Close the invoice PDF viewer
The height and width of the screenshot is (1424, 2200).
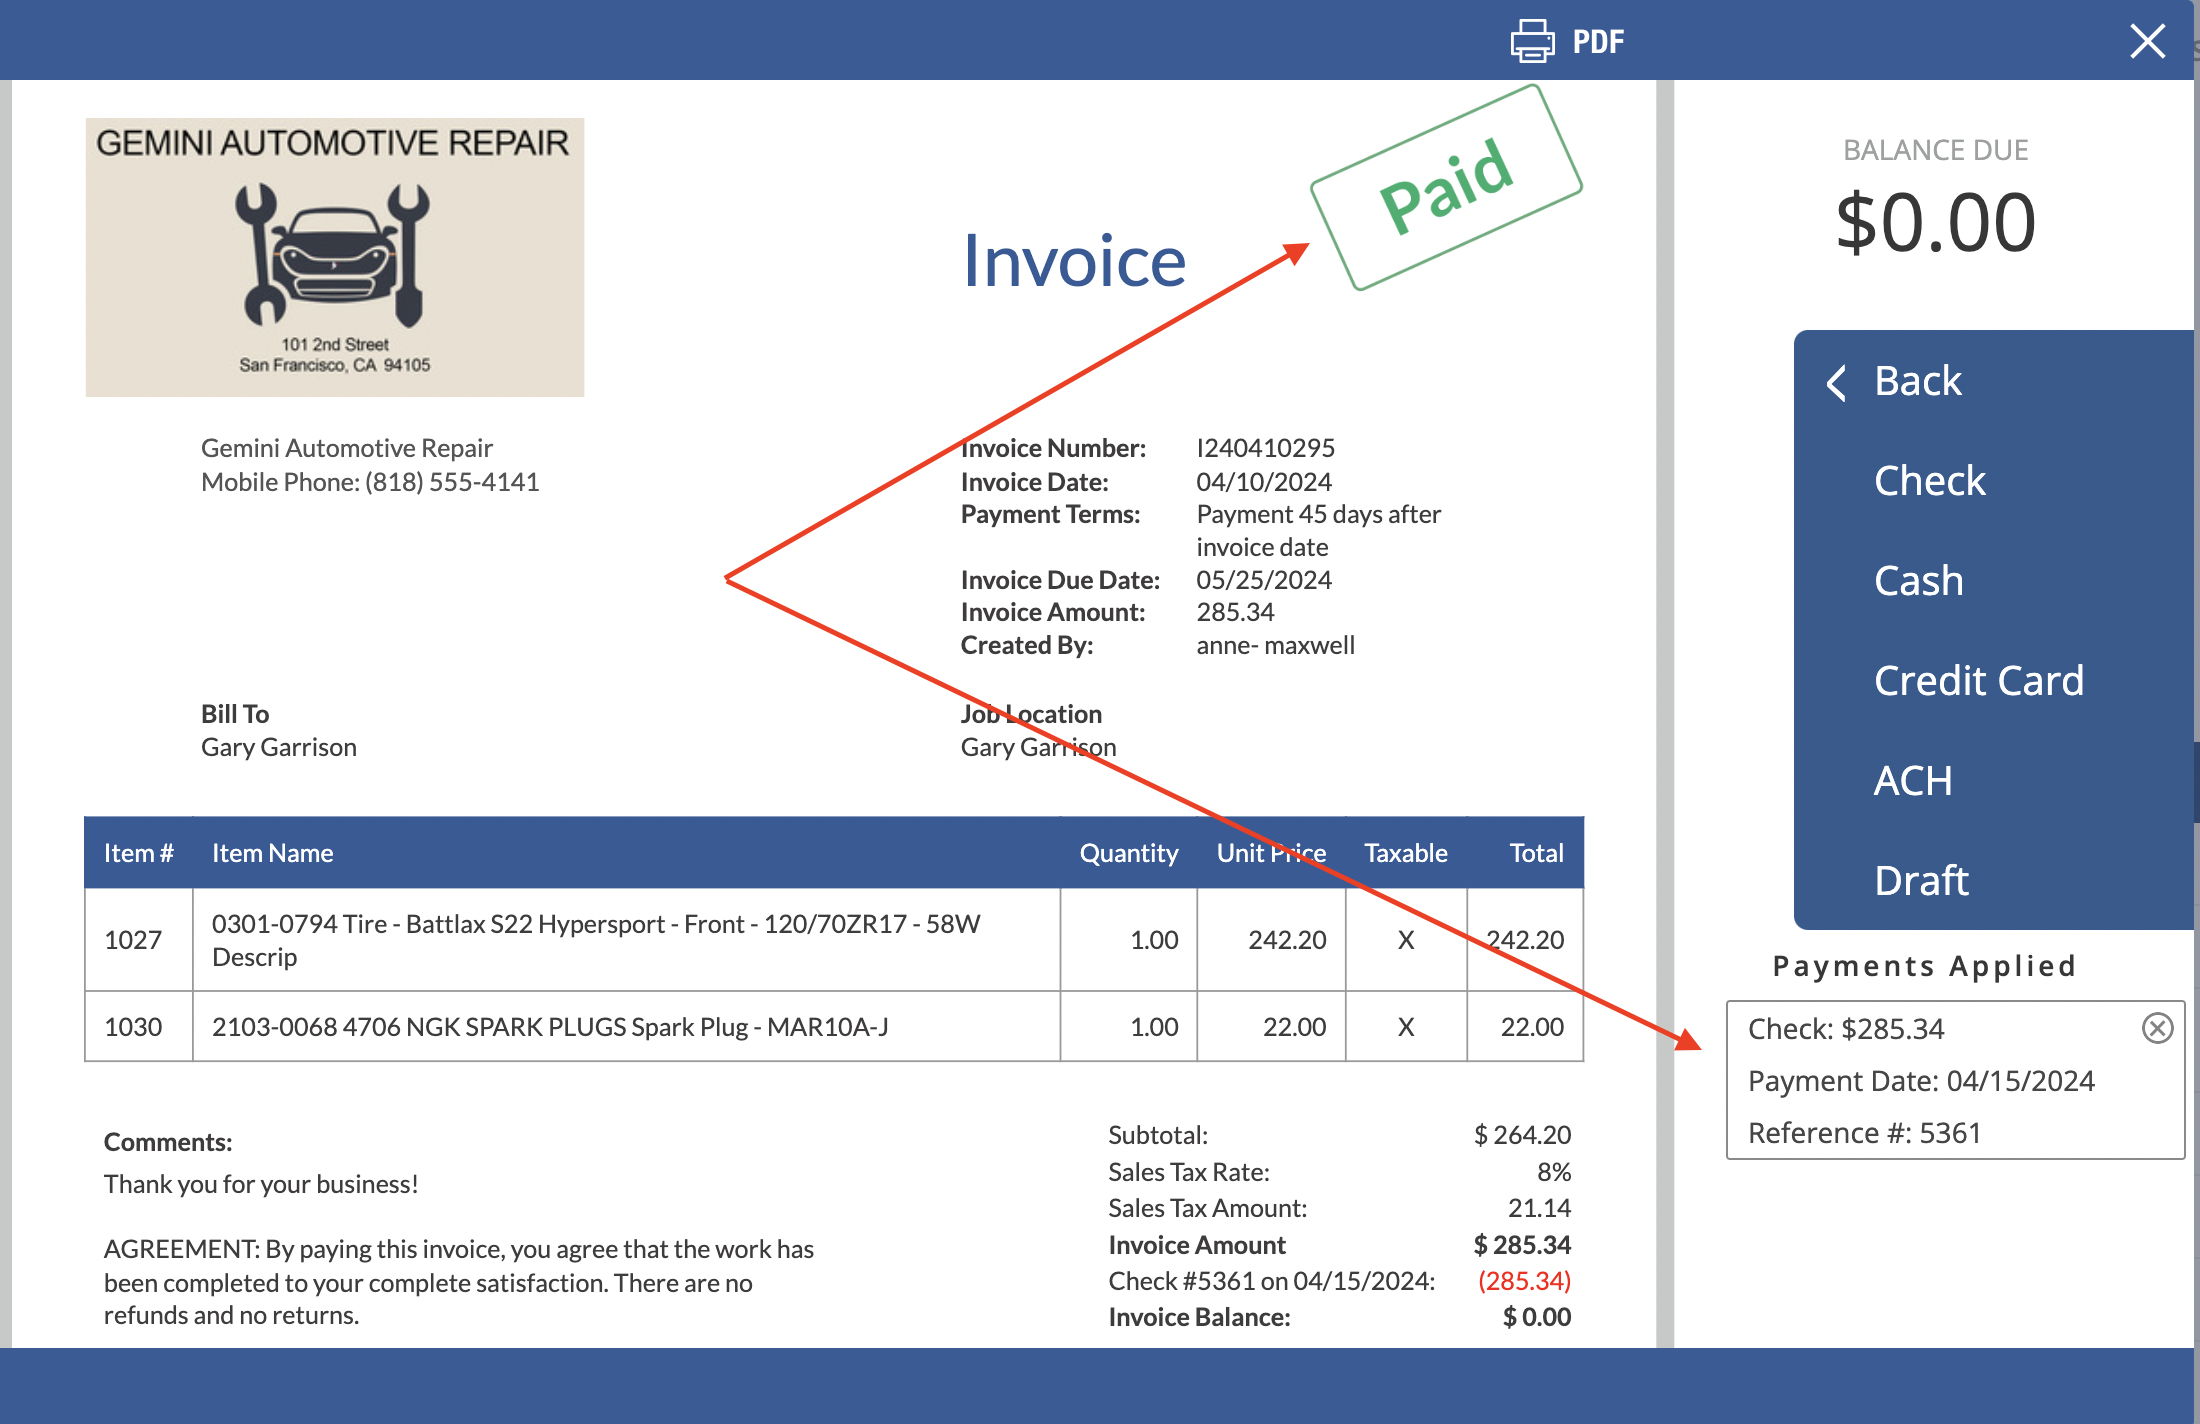pyautogui.click(x=2152, y=40)
